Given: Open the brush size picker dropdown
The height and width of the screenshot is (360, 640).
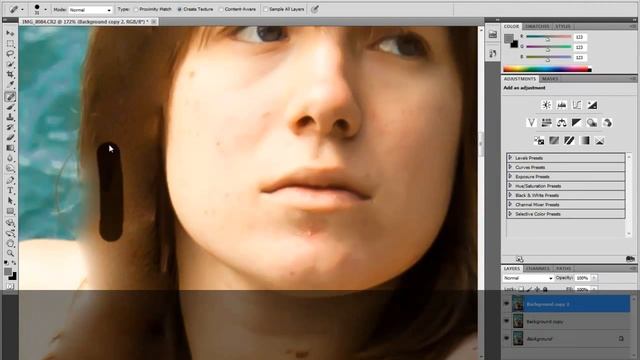Looking at the screenshot, I should 45,9.
